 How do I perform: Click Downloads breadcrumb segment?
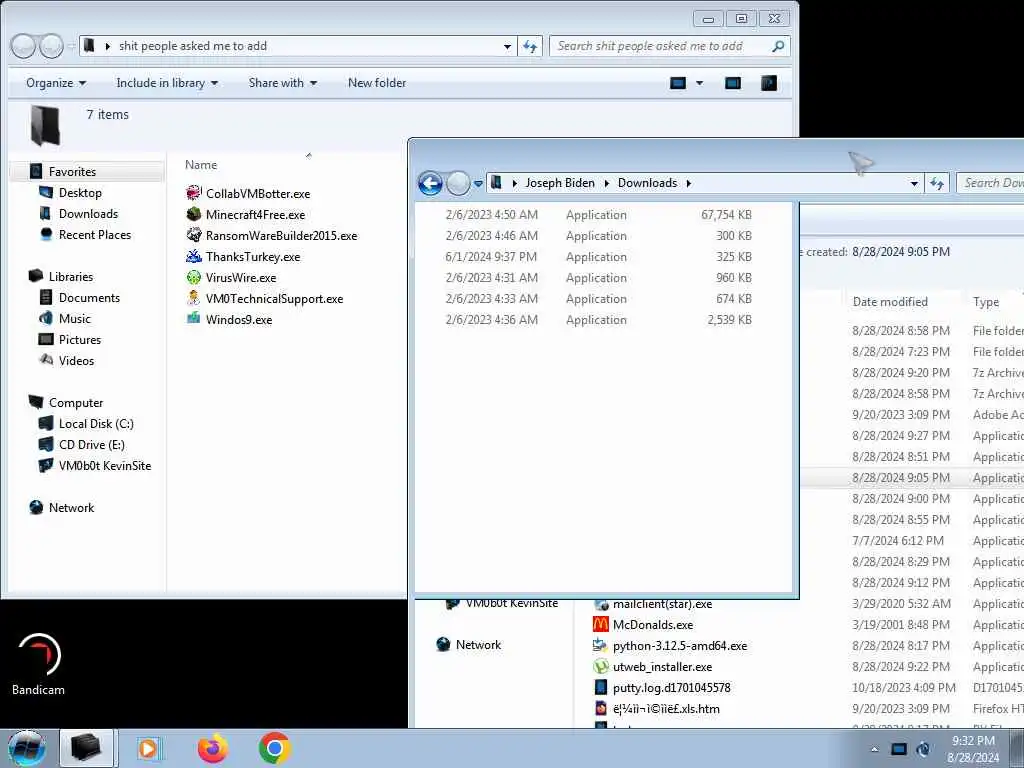pyautogui.click(x=647, y=183)
